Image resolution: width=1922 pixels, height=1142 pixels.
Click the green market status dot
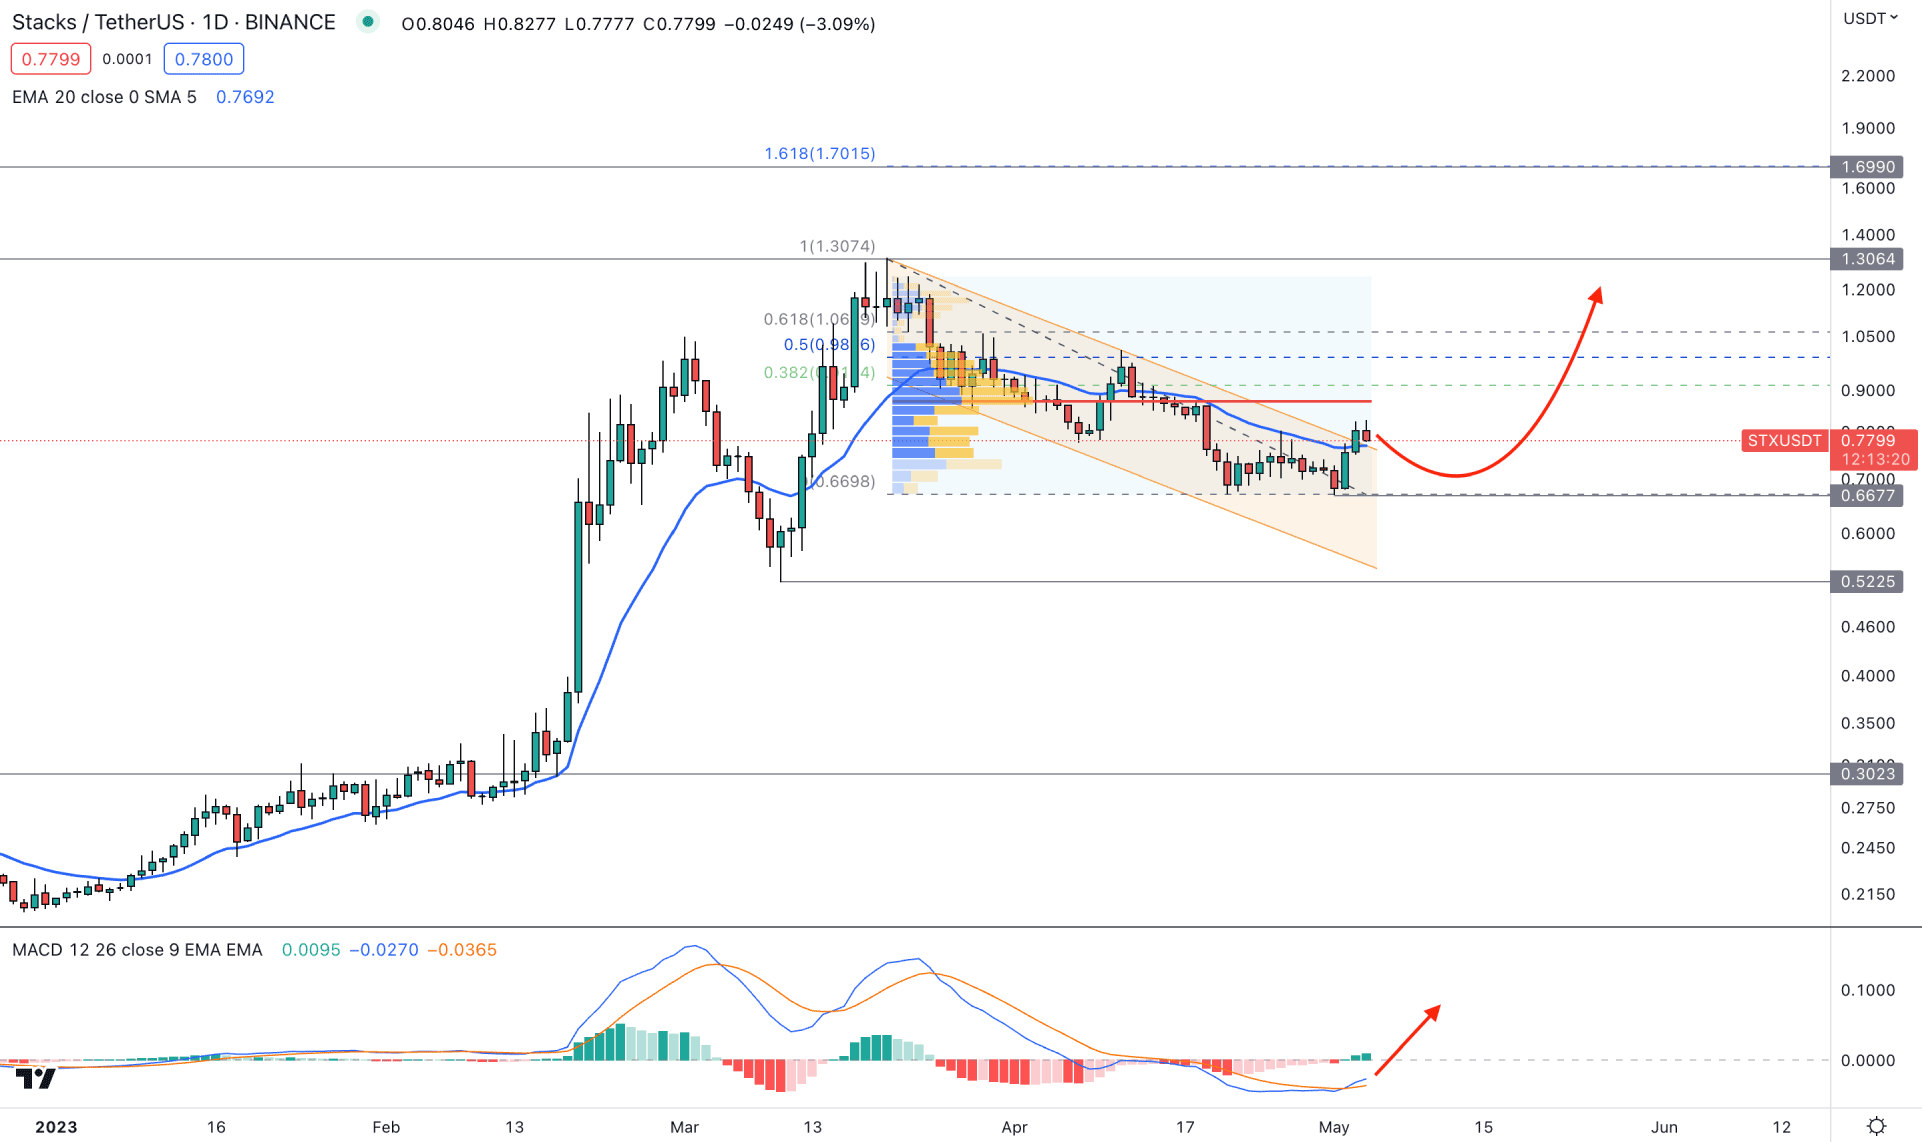click(368, 22)
